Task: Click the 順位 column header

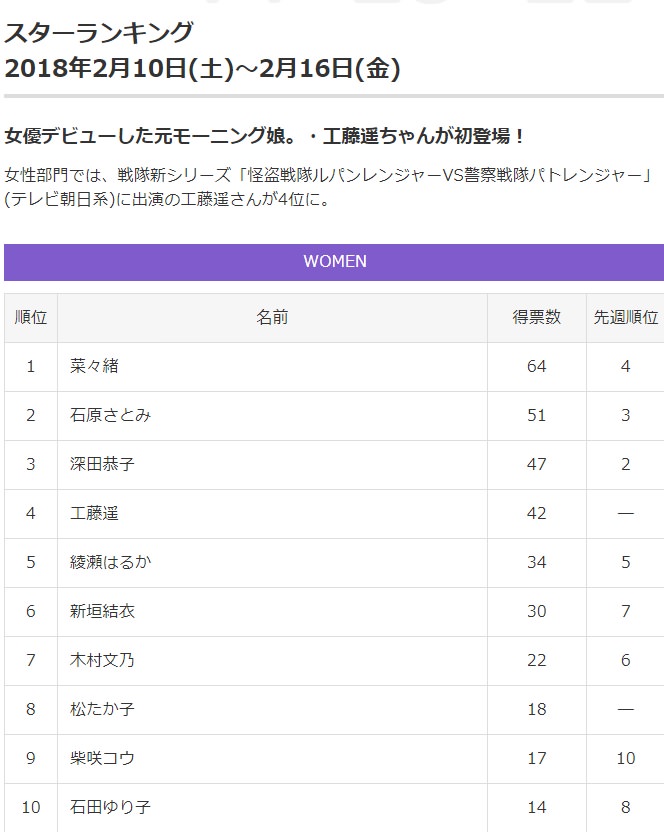Action: 31,318
